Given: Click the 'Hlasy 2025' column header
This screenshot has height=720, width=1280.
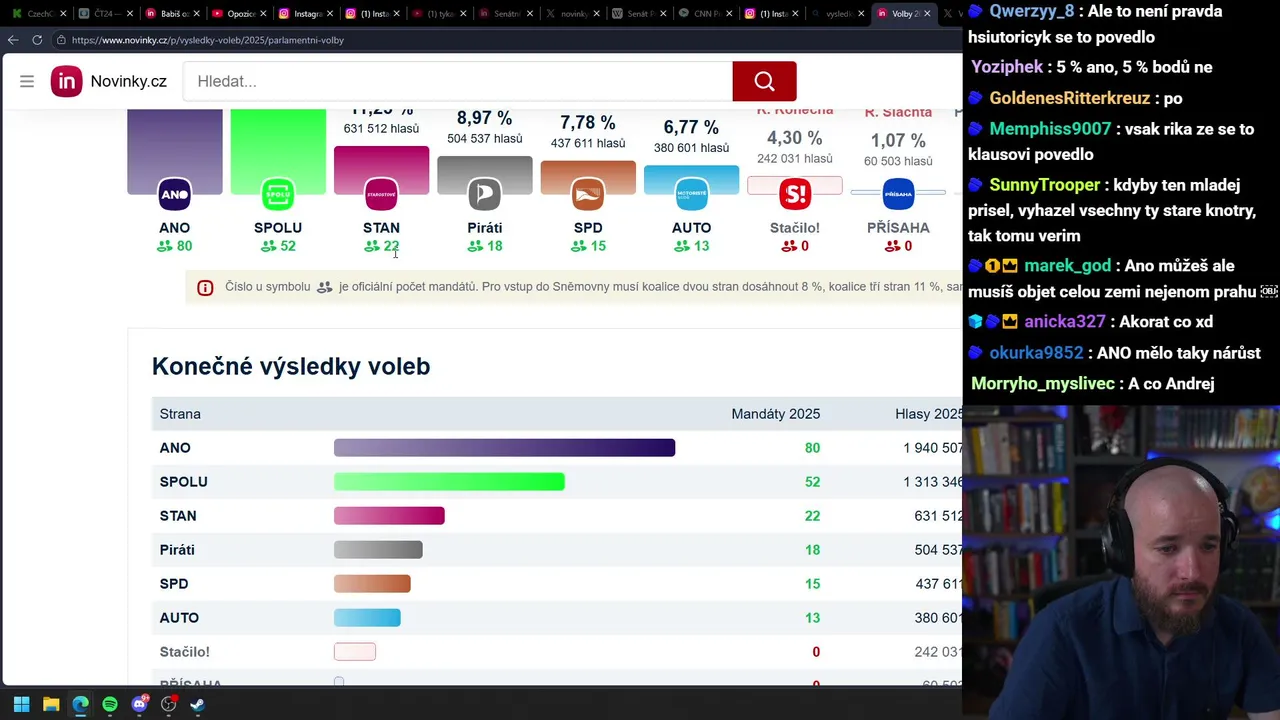Looking at the screenshot, I should point(929,414).
